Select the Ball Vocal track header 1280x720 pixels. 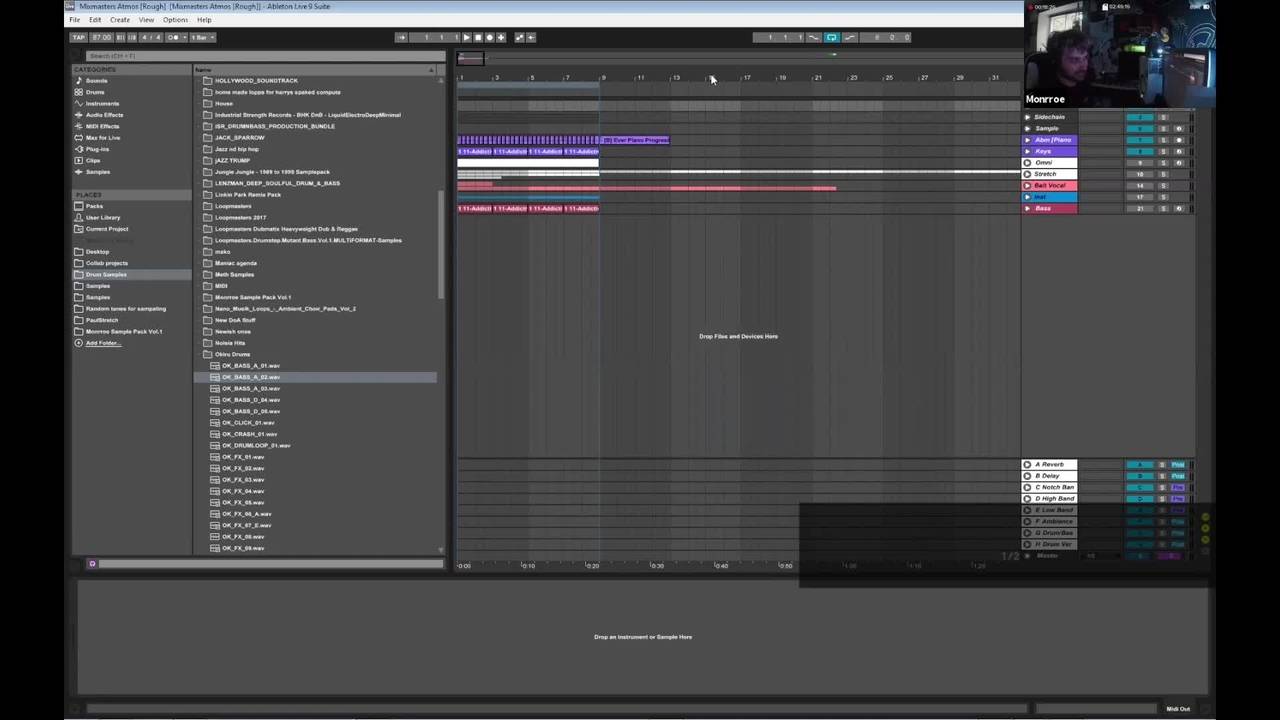(x=1049, y=185)
